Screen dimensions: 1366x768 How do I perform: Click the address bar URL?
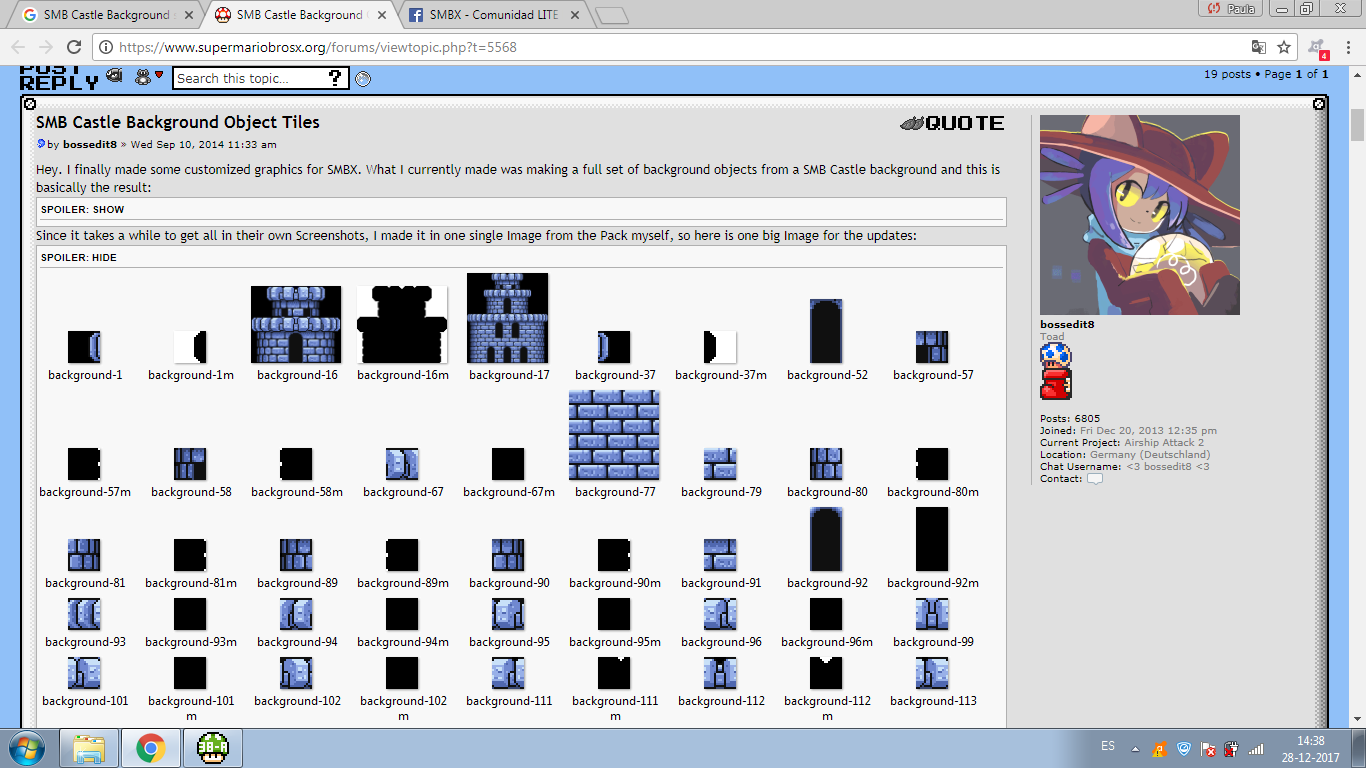(318, 47)
